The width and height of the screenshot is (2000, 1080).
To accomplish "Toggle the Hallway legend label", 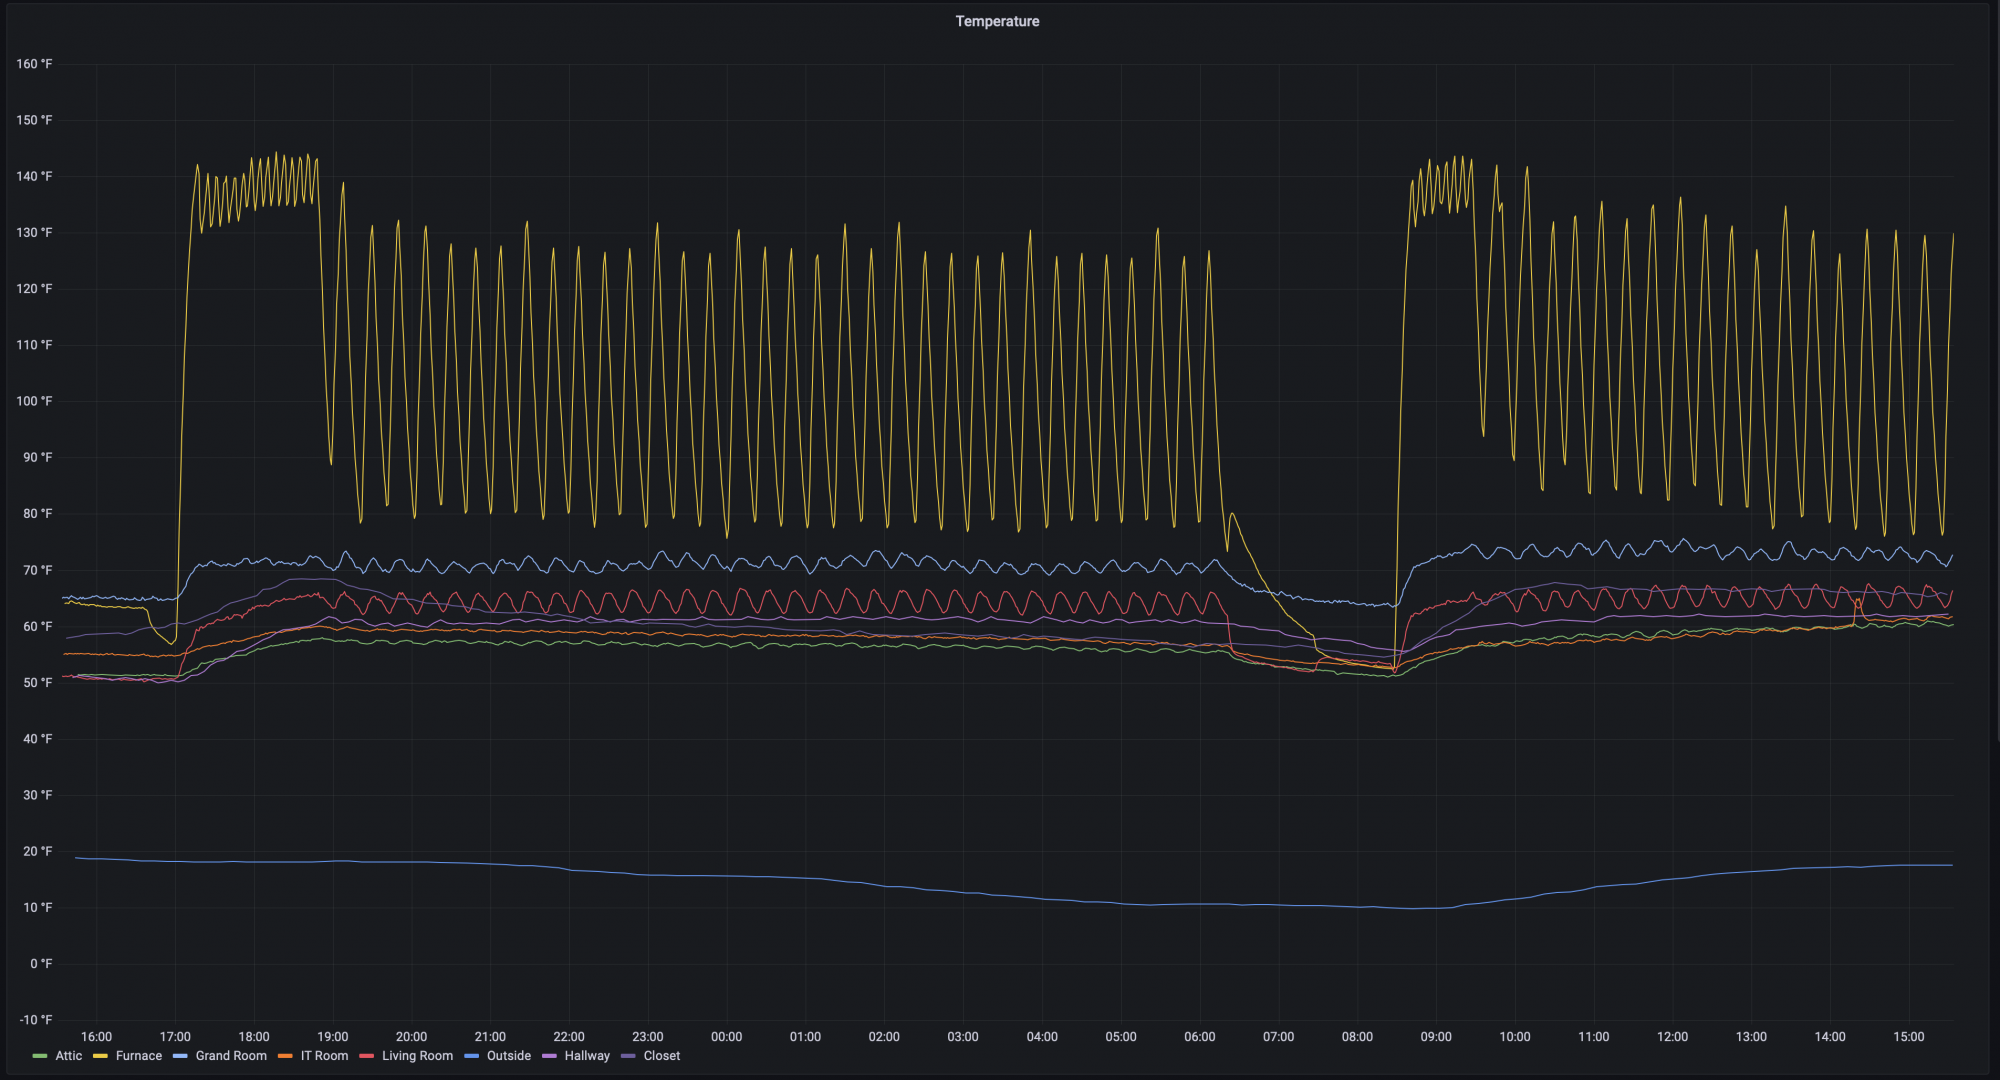I will click(587, 1056).
